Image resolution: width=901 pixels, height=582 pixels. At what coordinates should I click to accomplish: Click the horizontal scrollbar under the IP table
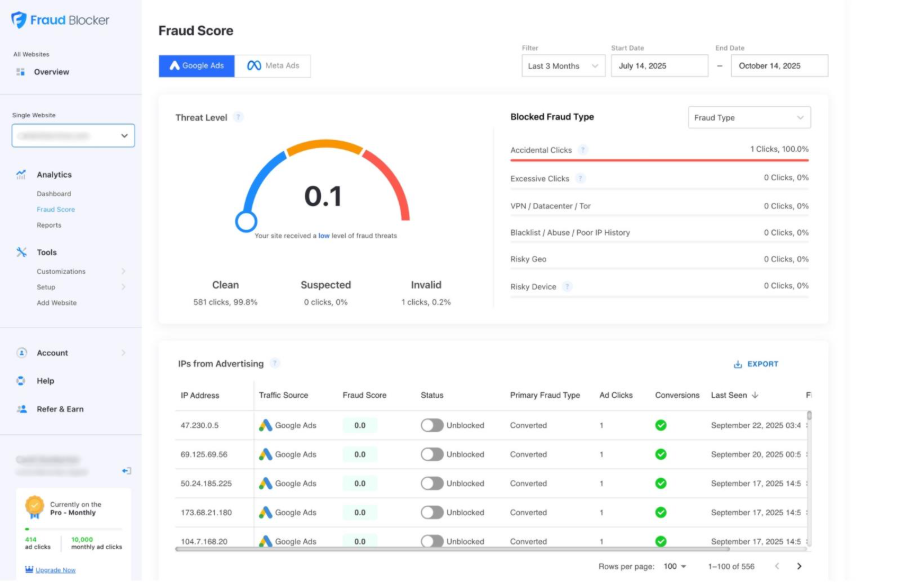click(x=450, y=548)
